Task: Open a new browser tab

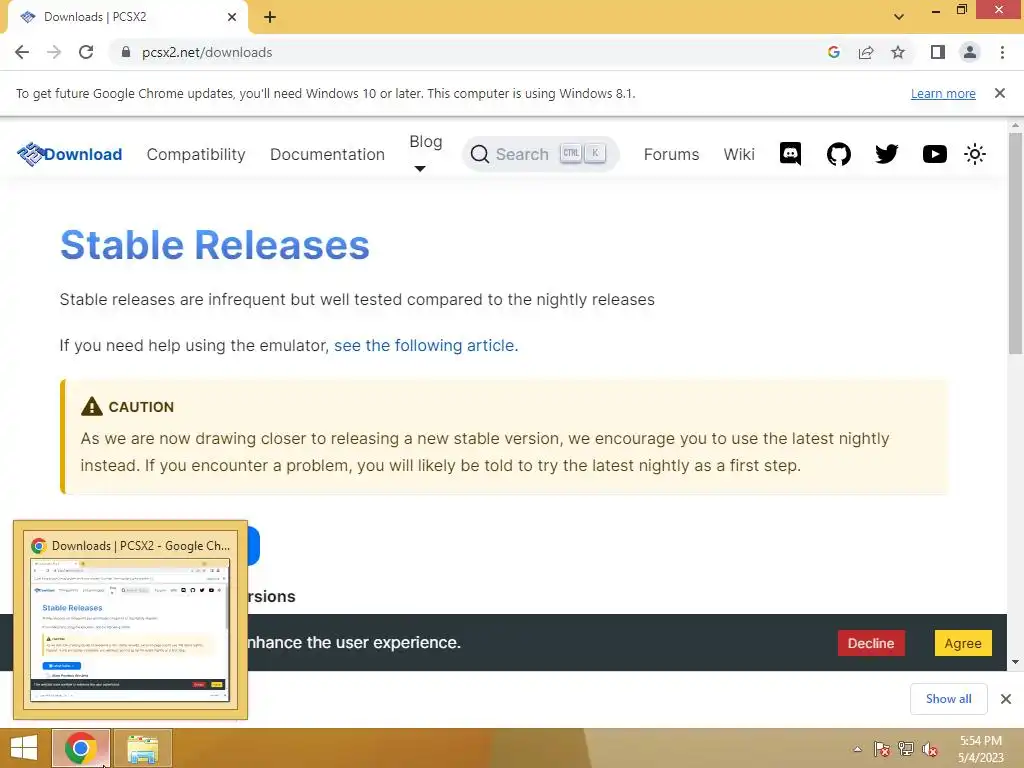Action: tap(270, 17)
